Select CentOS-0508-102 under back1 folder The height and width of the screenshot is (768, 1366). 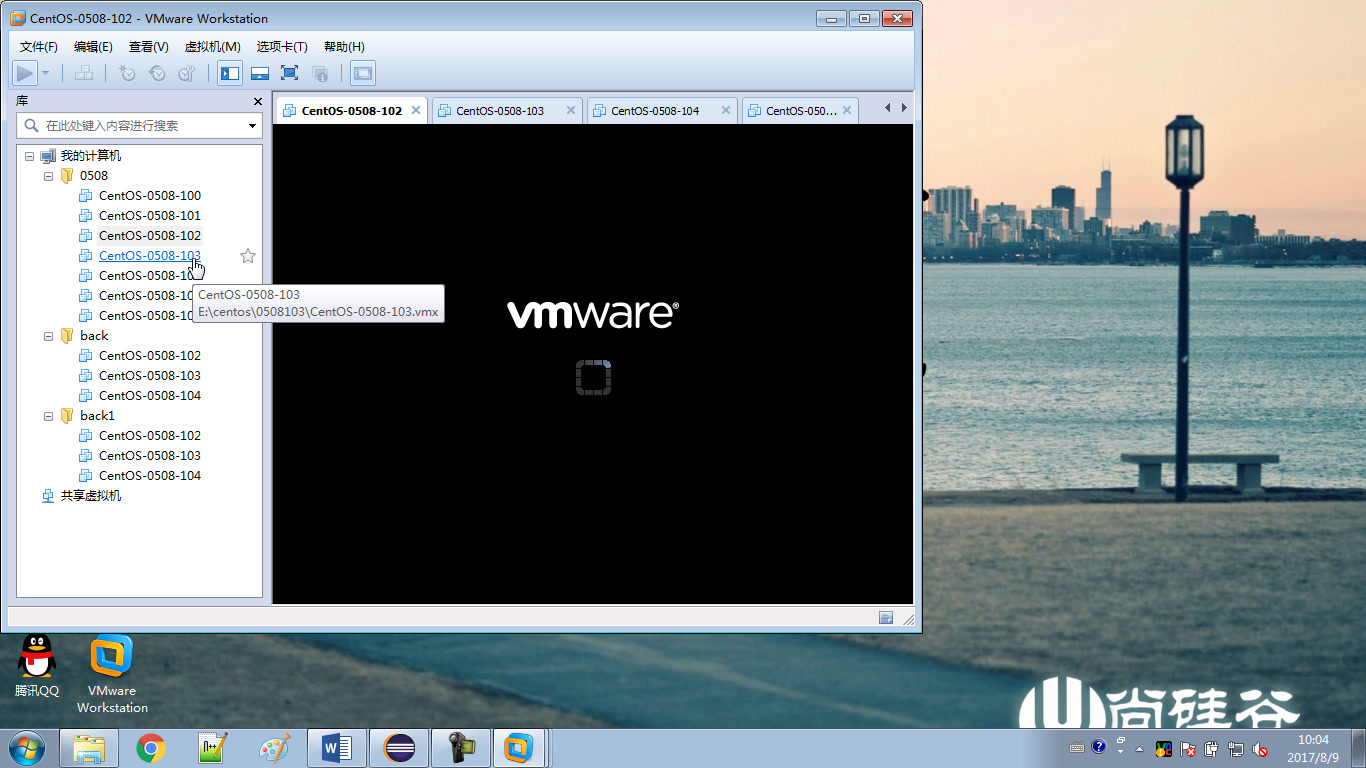150,436
